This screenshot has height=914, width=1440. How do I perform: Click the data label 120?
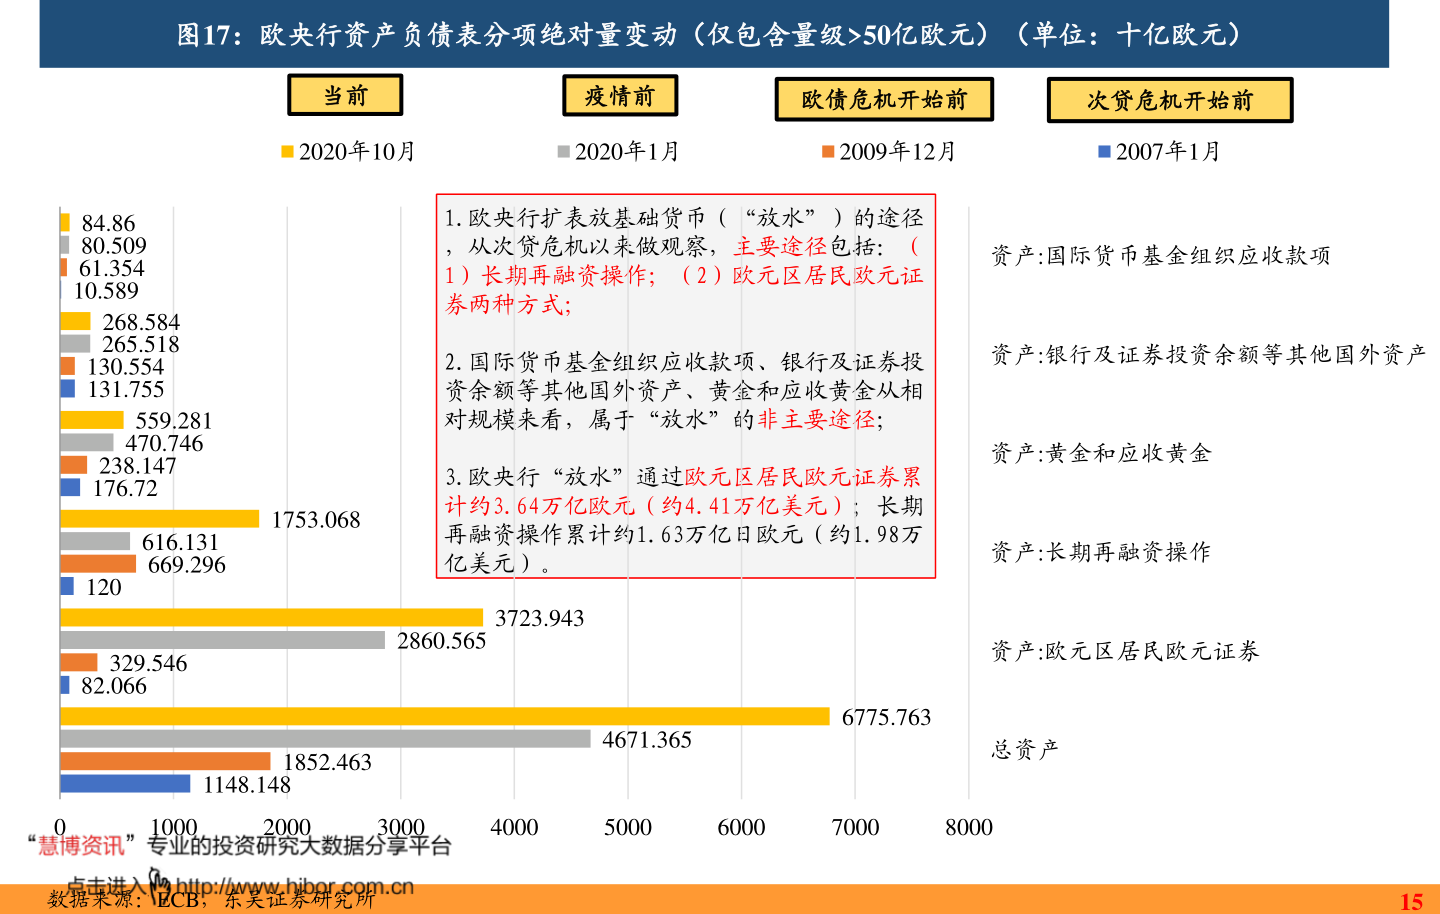(x=104, y=587)
